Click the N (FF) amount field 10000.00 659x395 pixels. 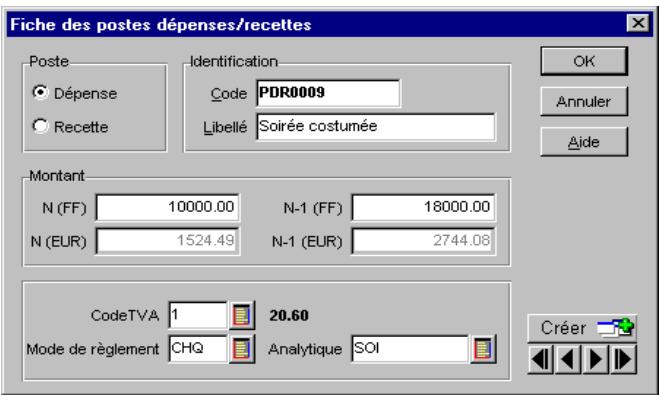point(168,207)
